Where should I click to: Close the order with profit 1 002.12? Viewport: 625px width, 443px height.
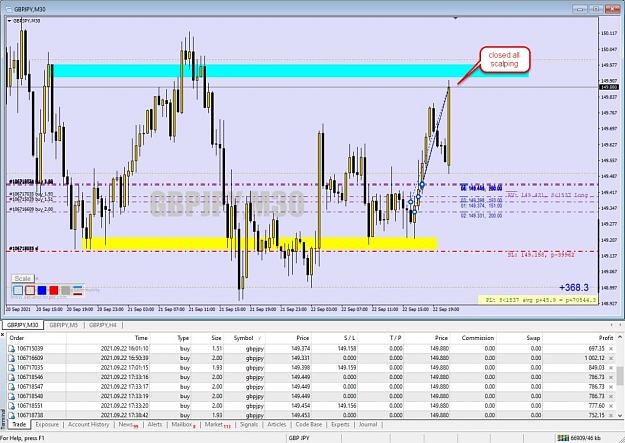611,358
